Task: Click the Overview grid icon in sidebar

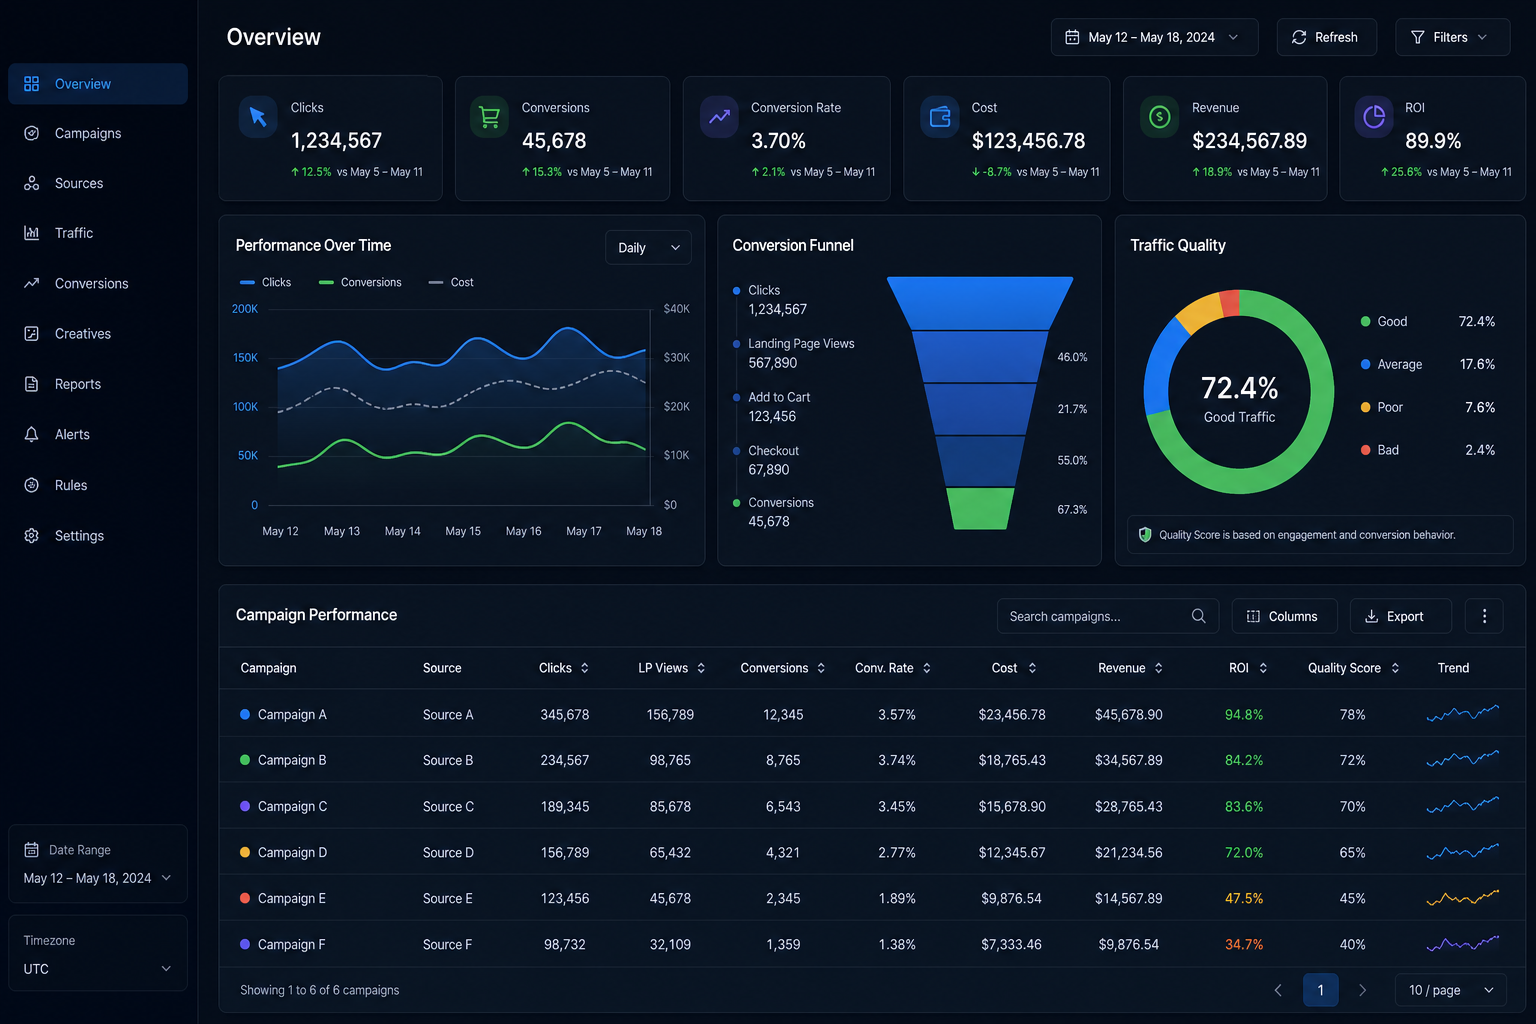Action: point(31,84)
